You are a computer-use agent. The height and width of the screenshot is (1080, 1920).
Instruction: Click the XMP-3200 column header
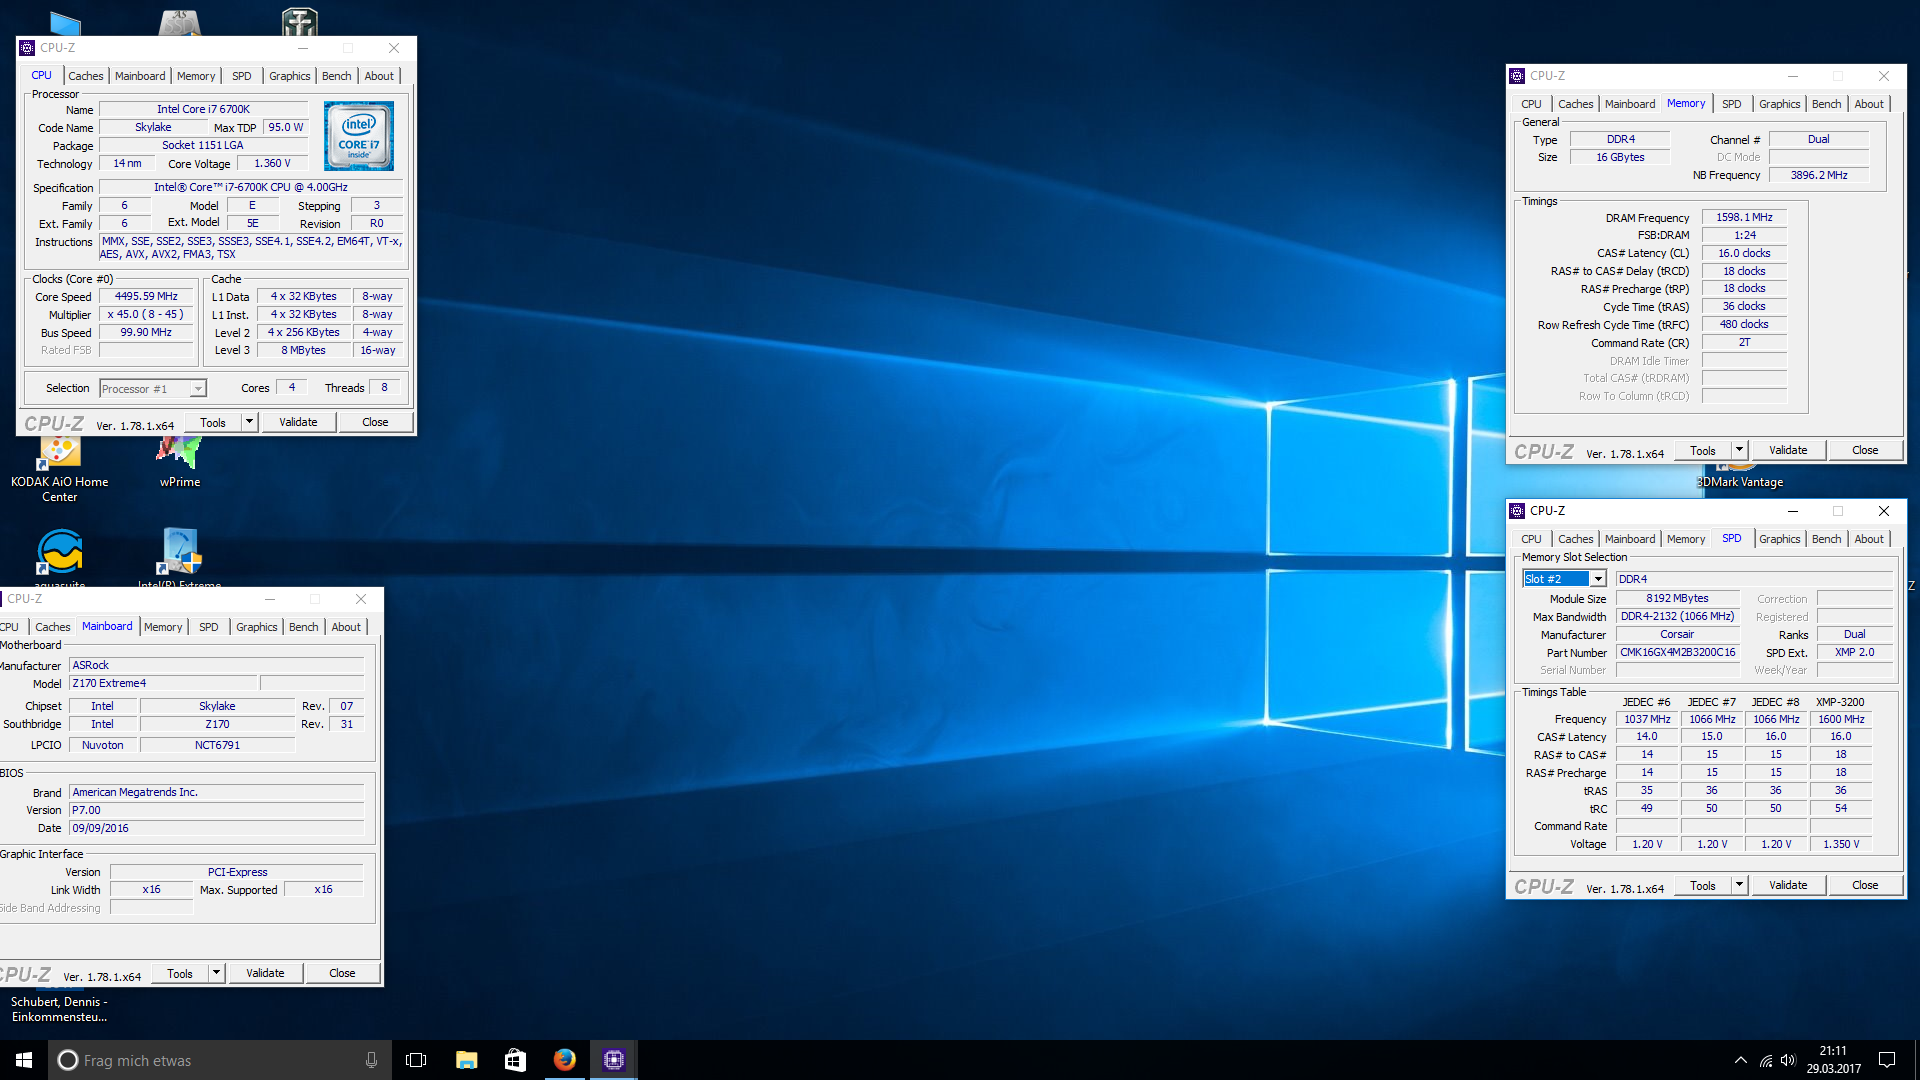[x=1840, y=702]
